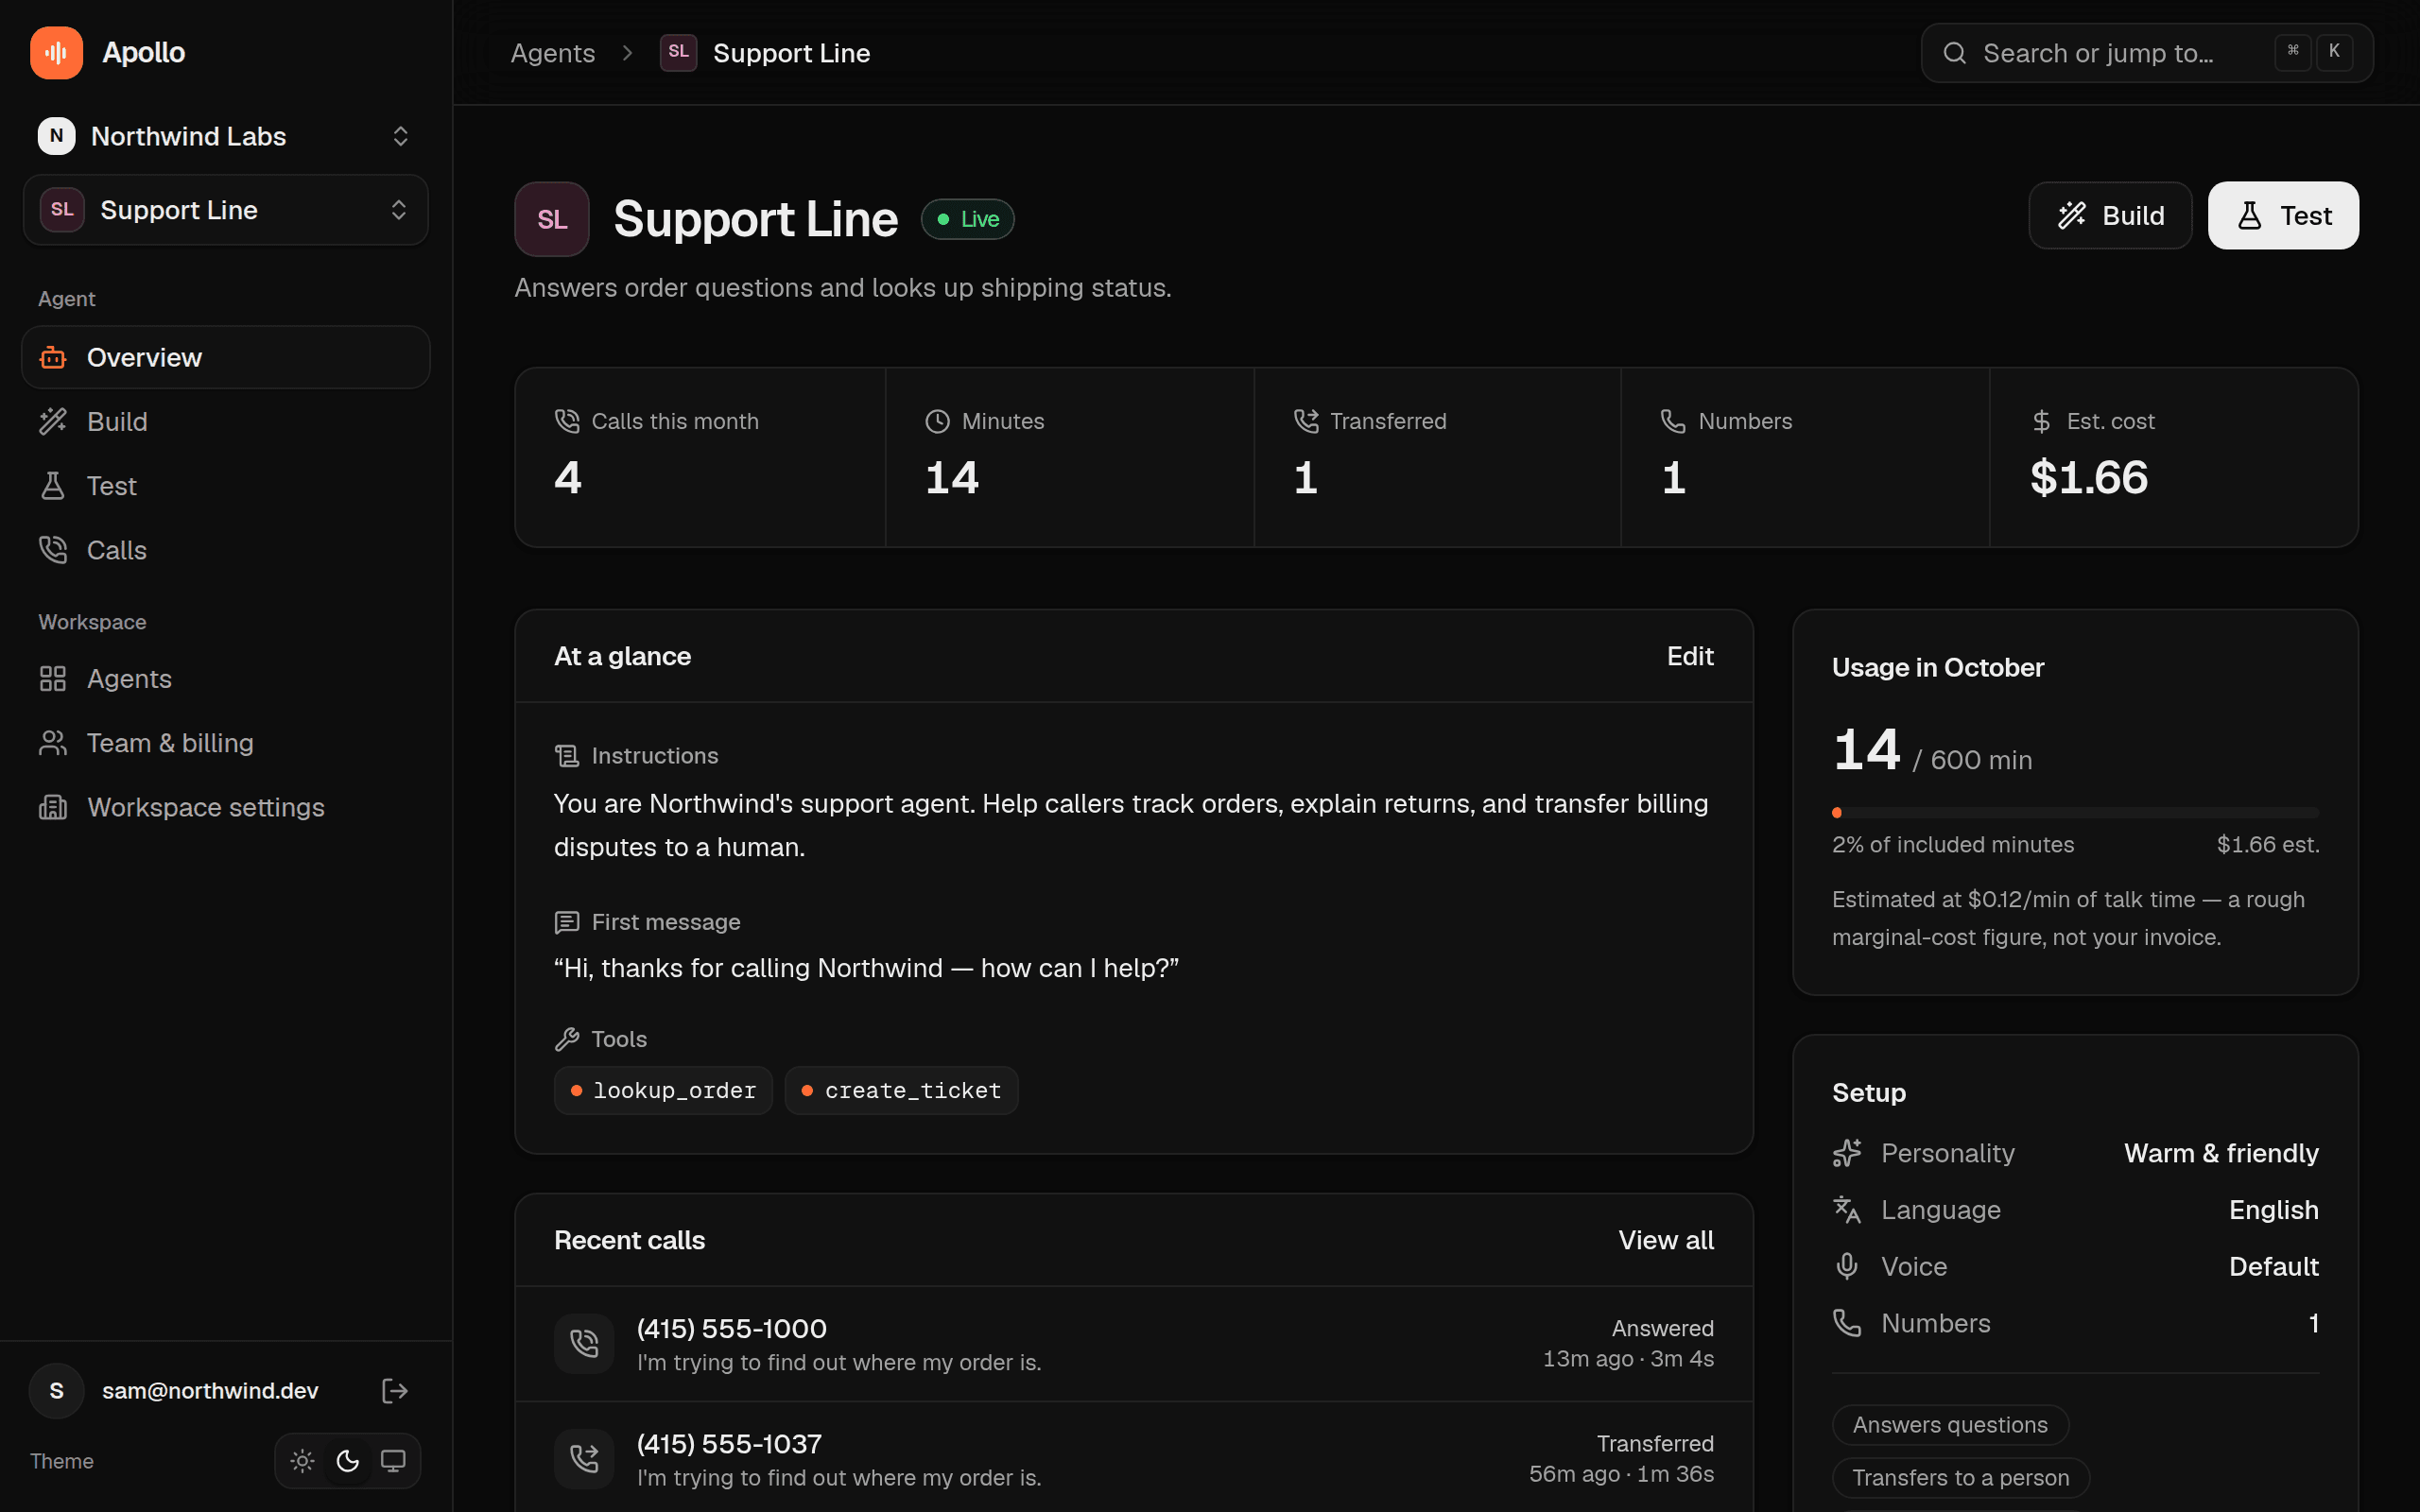The height and width of the screenshot is (1512, 2420).
Task: Click the Apollo logo icon
Action: [x=56, y=52]
